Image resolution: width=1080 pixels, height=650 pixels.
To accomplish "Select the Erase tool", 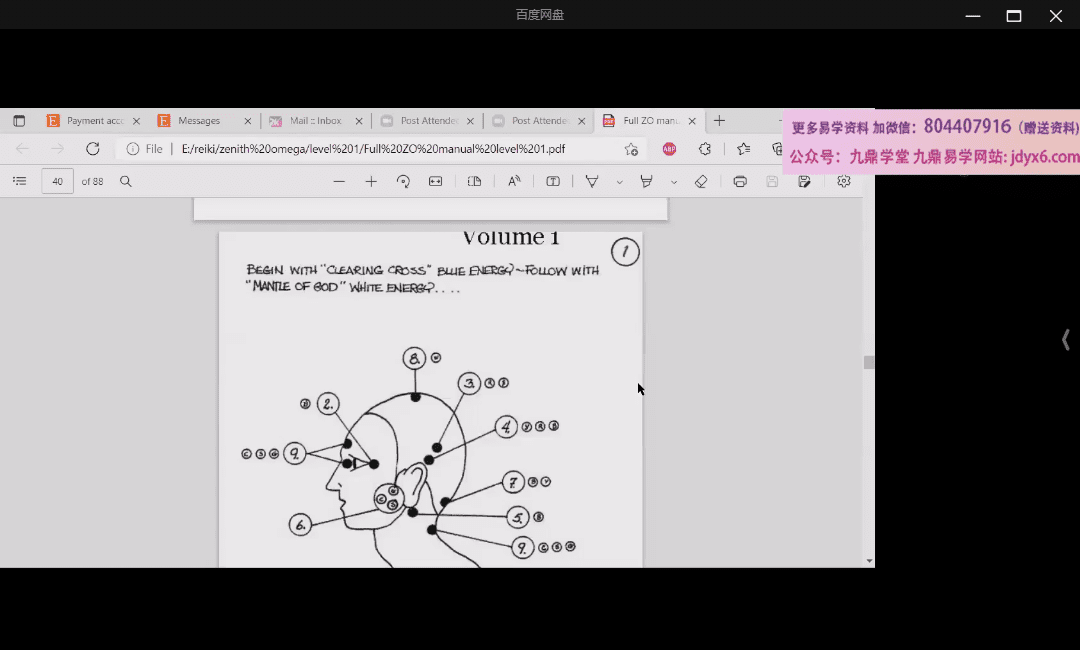I will coord(701,181).
